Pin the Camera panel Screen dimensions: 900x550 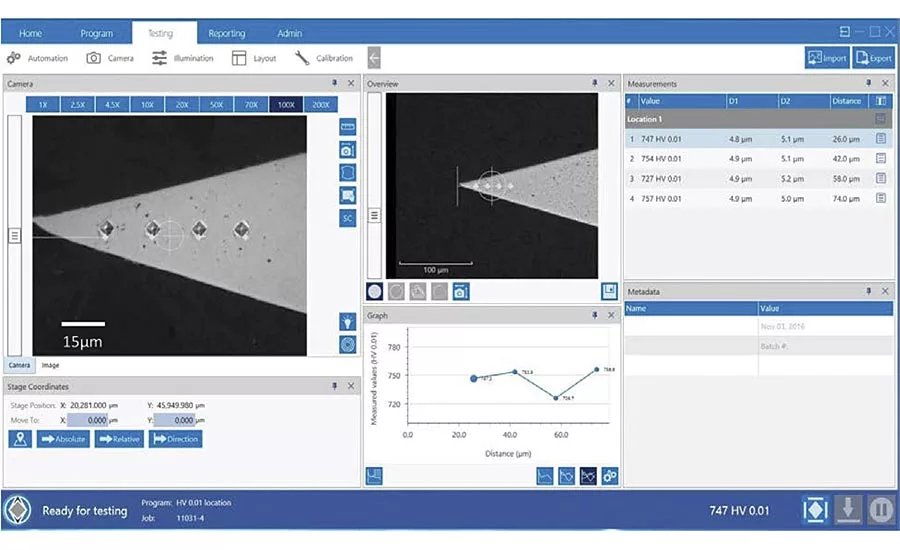335,83
